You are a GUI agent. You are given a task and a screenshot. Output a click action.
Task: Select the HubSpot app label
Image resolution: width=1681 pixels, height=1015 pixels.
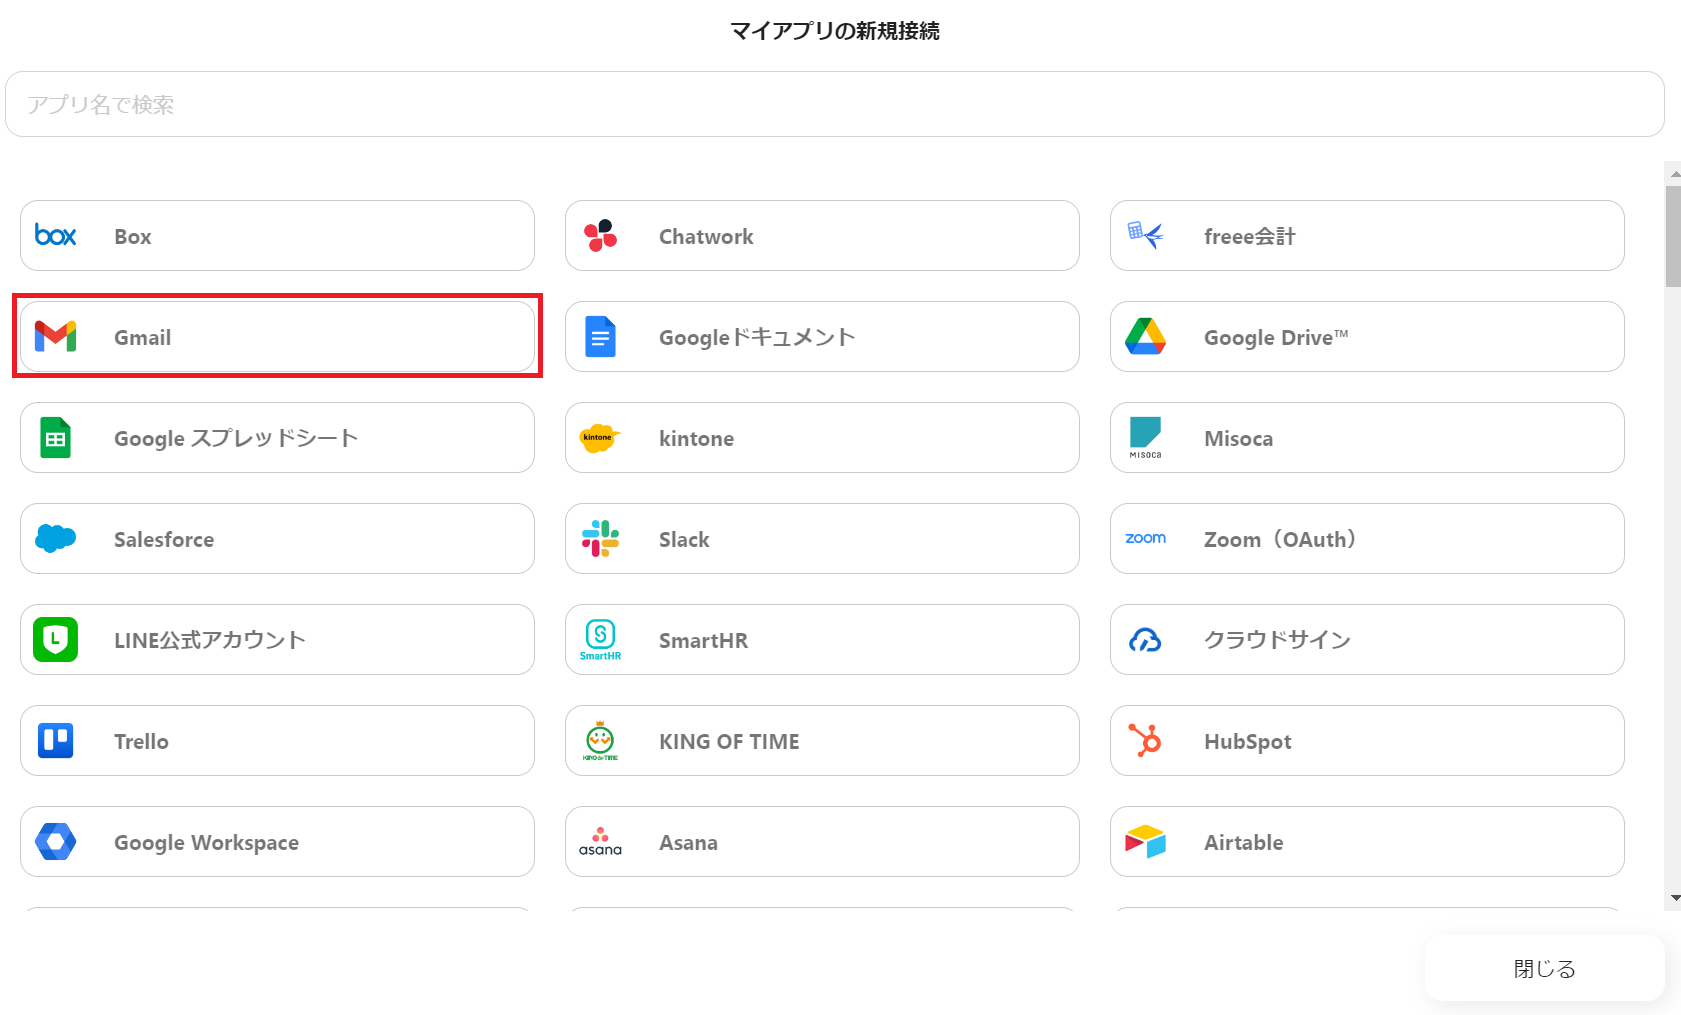[x=1248, y=741]
